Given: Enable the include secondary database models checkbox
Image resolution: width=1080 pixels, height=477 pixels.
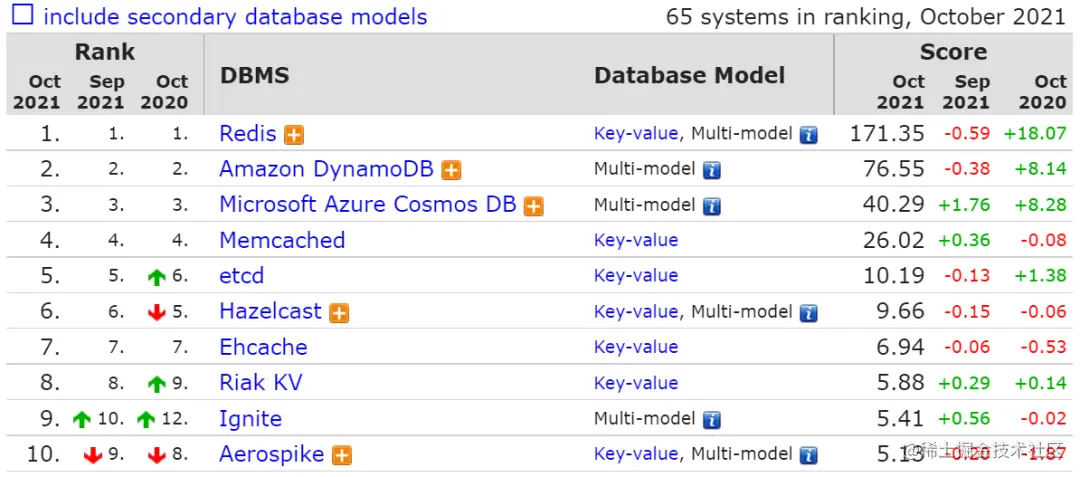Looking at the screenshot, I should (21, 15).
